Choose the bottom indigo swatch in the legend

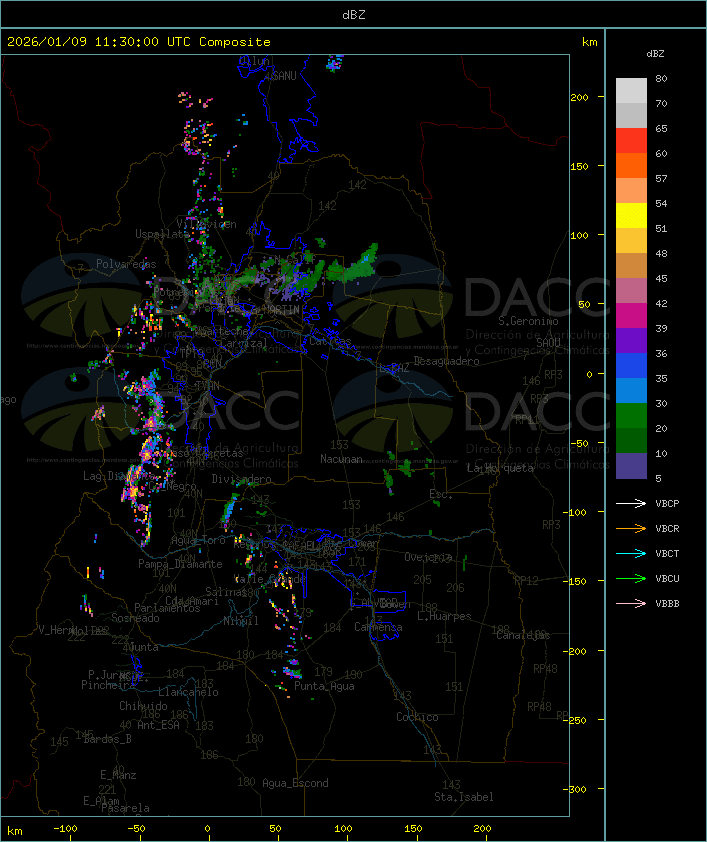click(x=631, y=465)
